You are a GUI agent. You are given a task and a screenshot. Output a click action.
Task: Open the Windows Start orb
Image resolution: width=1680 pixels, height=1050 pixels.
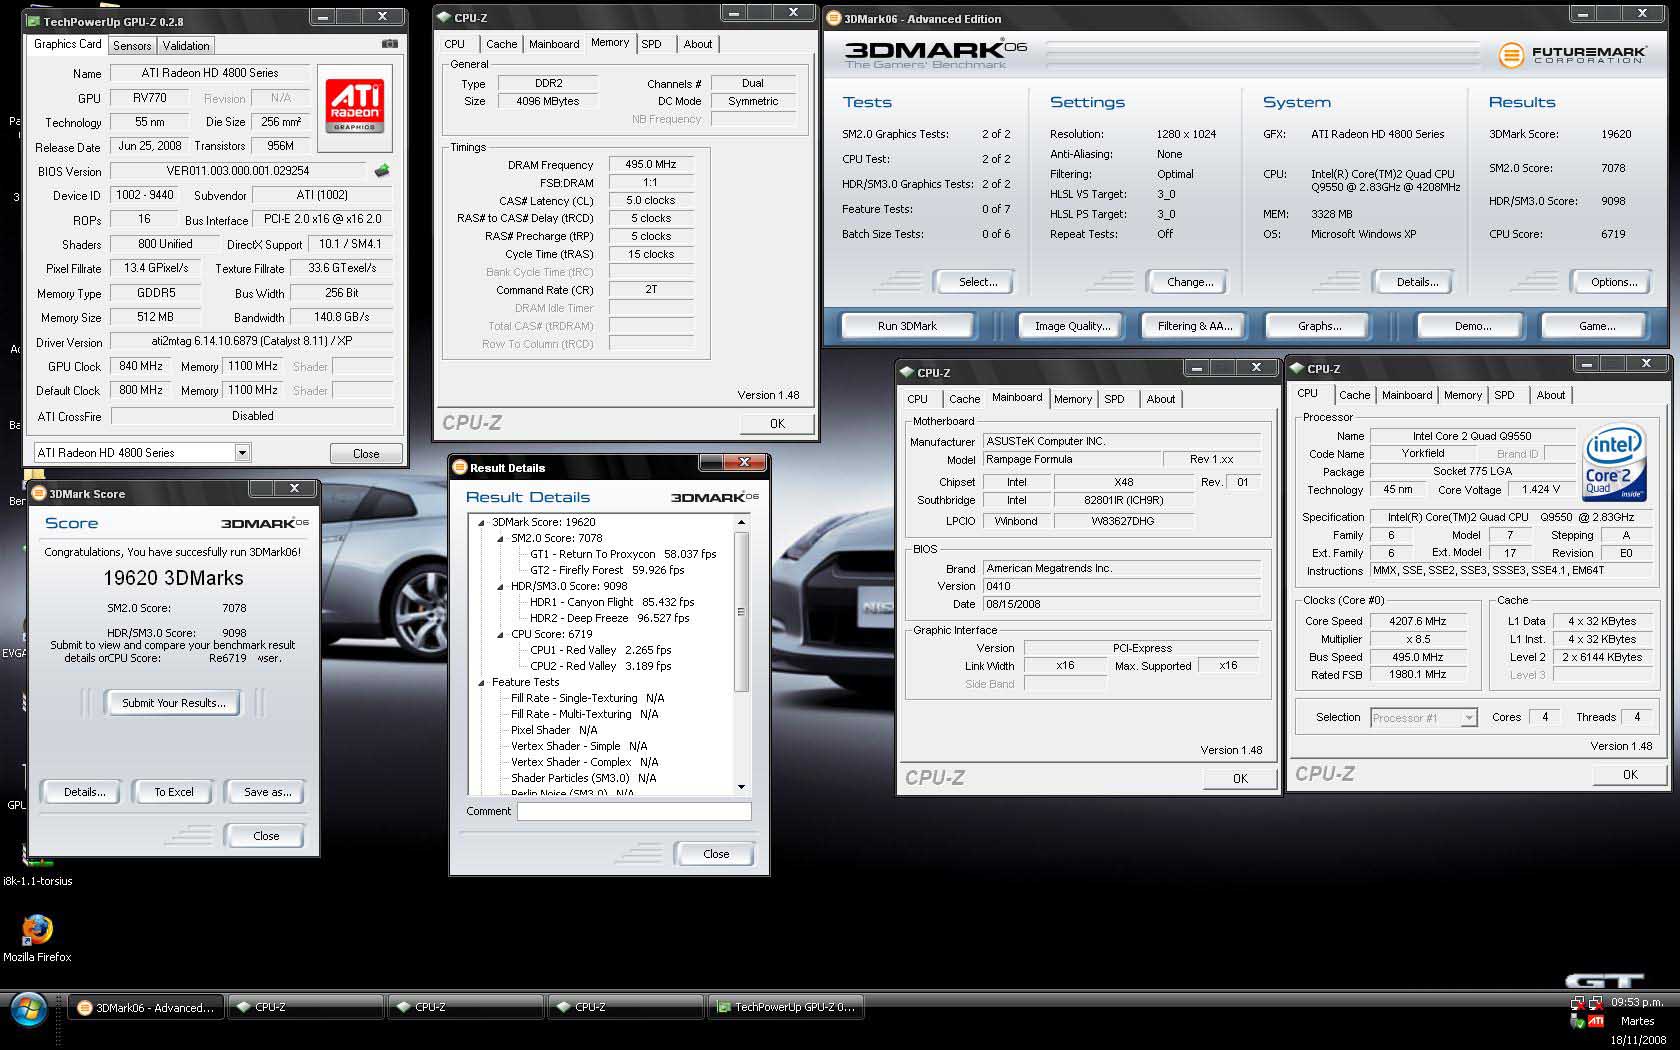[x=26, y=1009]
